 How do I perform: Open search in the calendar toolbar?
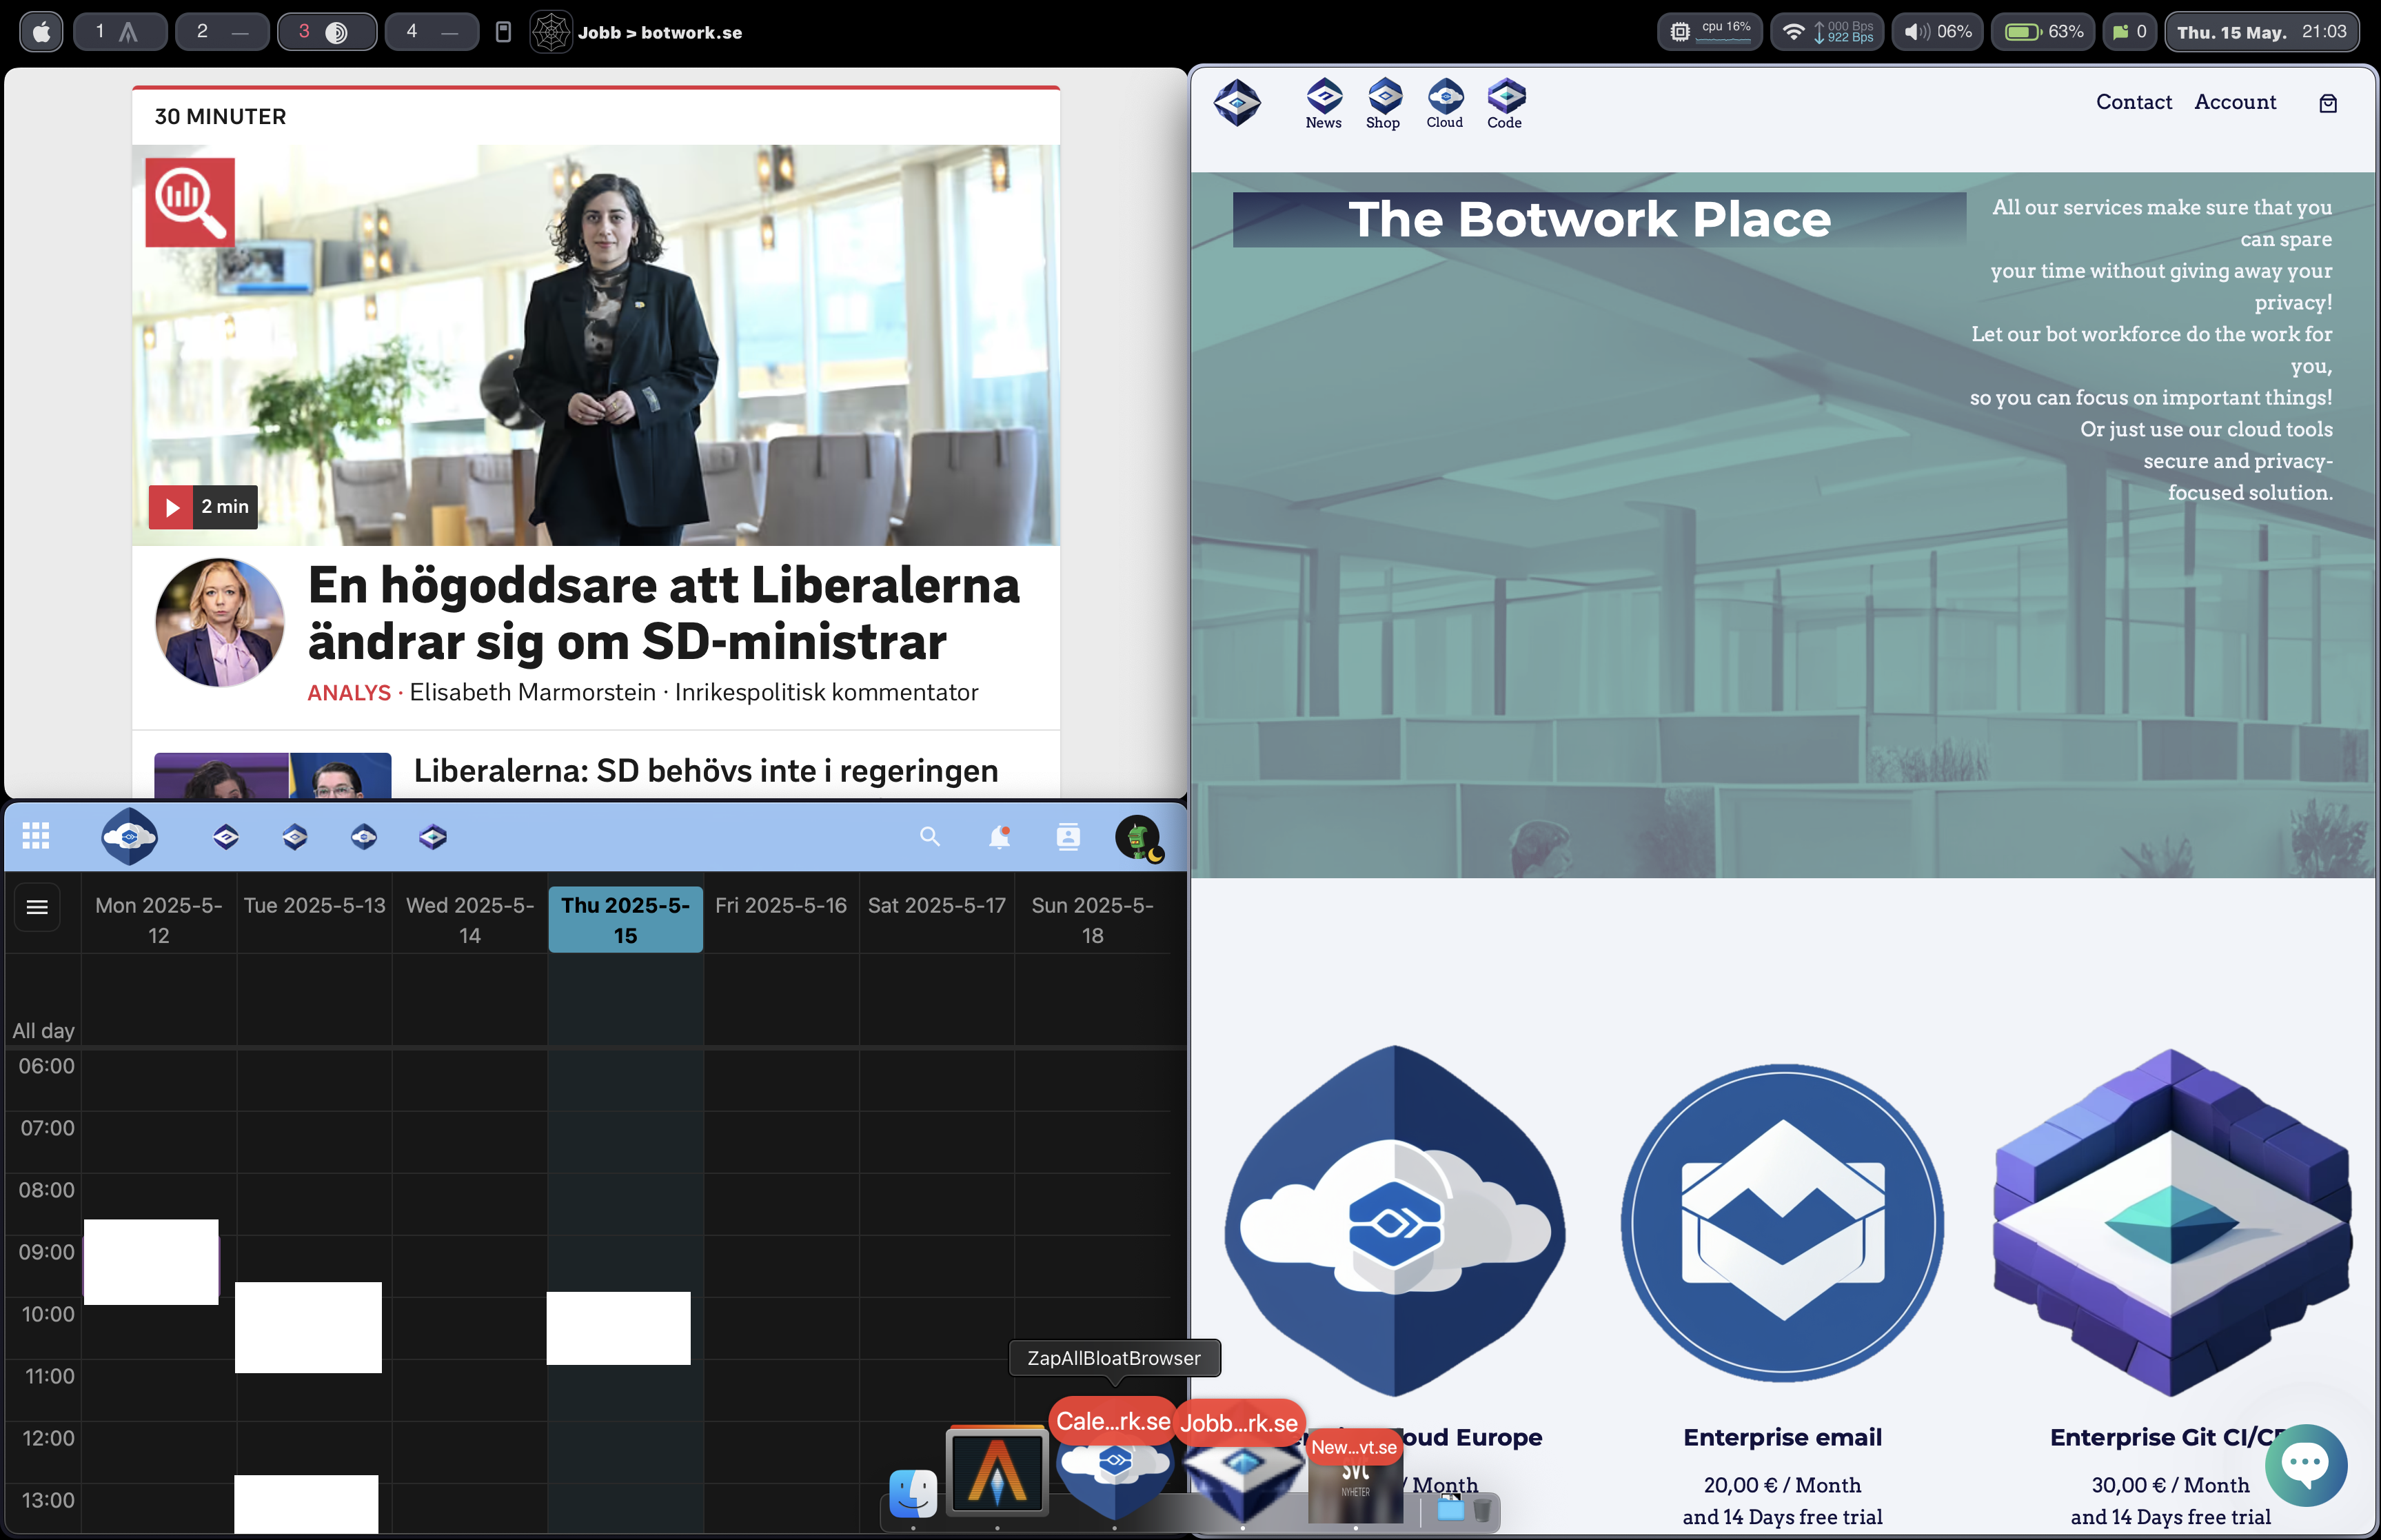point(930,837)
